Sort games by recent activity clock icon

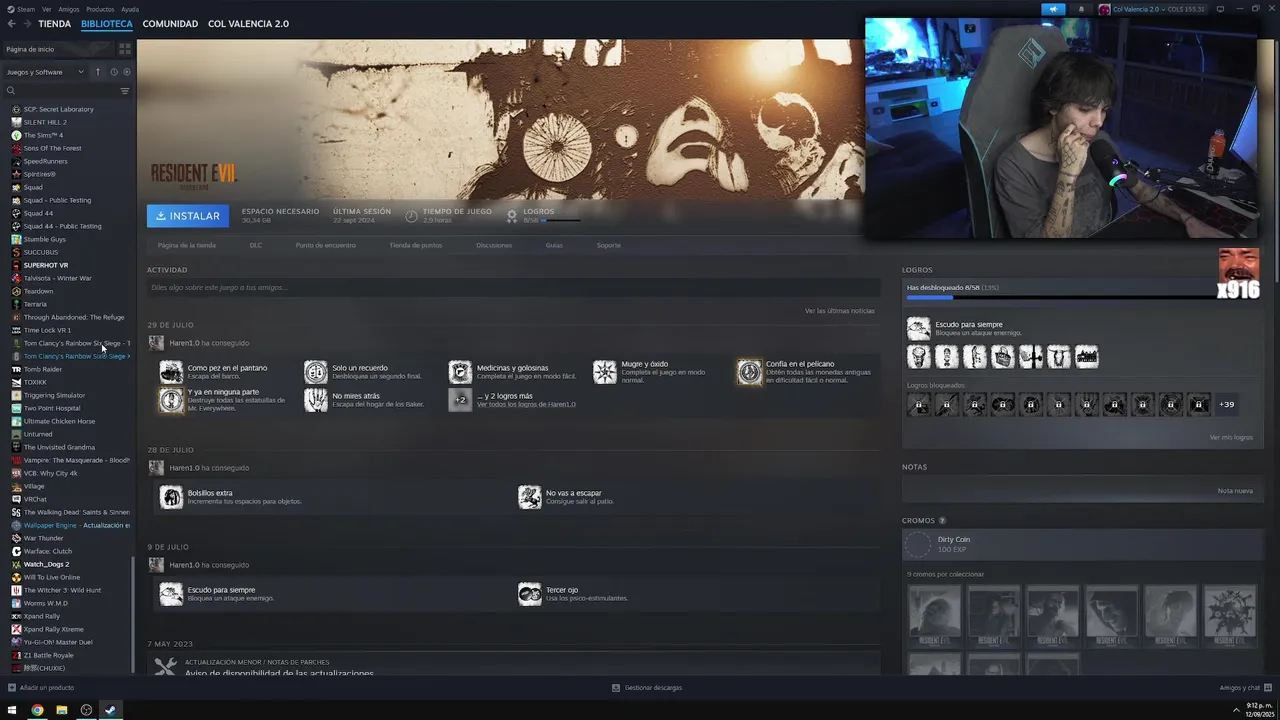[114, 72]
